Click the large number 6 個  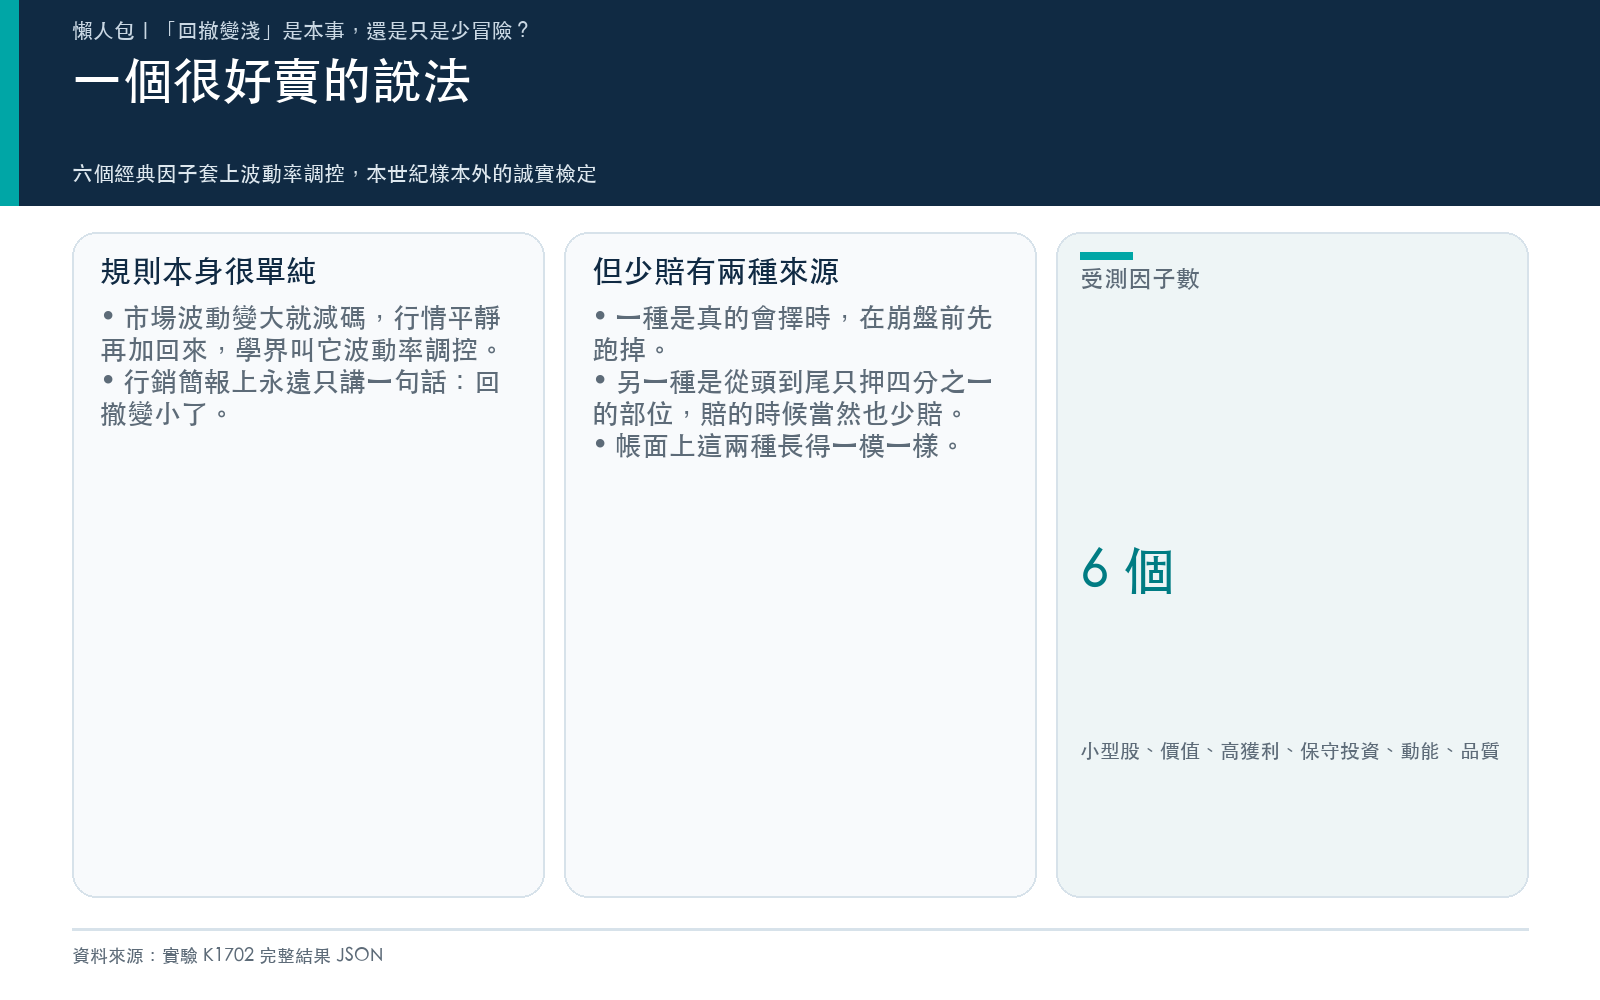[x=1127, y=571]
